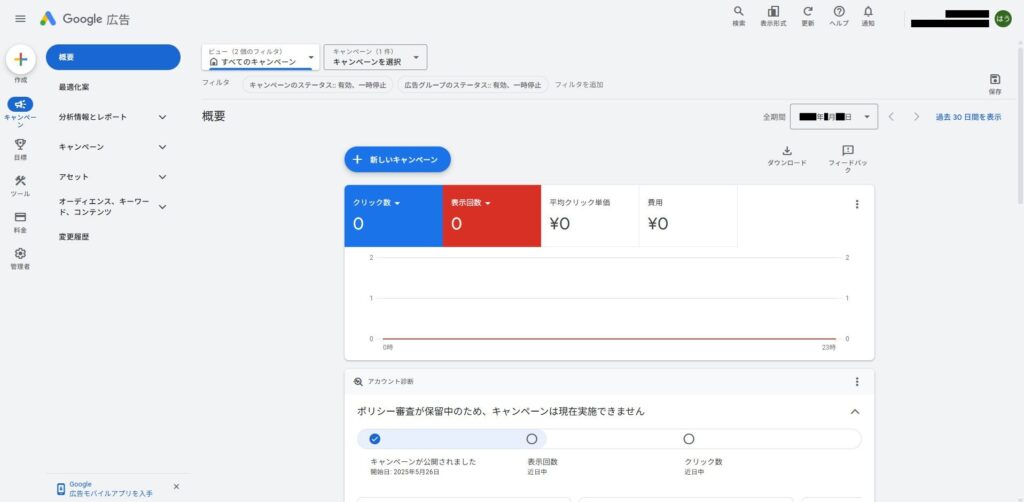The height and width of the screenshot is (502, 1024).
Task: Open the date range dropdown
Action: click(x=834, y=117)
